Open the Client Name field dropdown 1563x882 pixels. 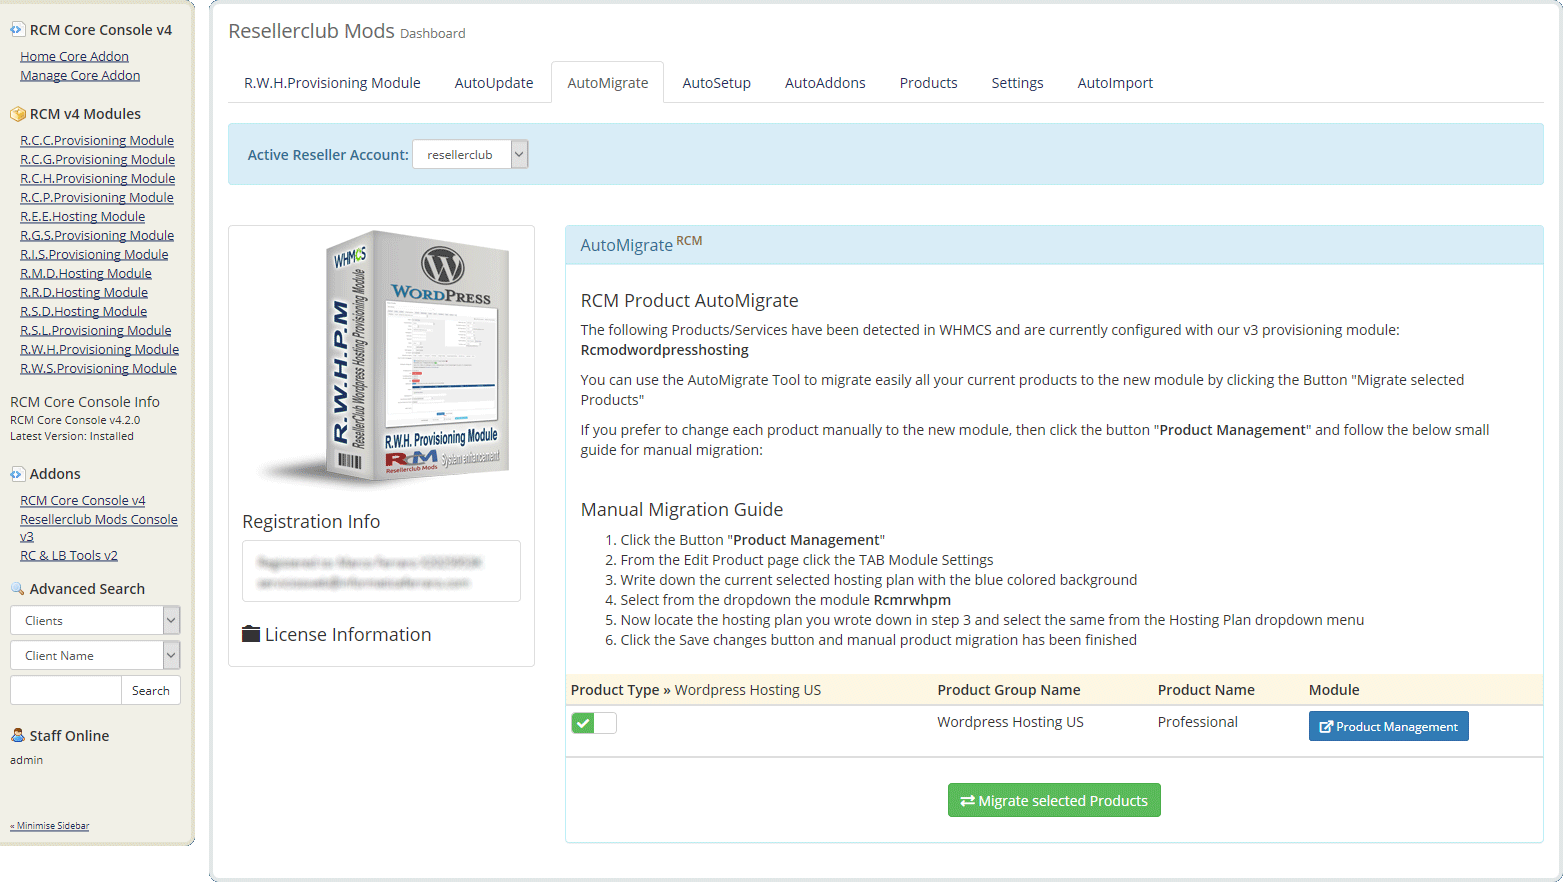tap(95, 655)
